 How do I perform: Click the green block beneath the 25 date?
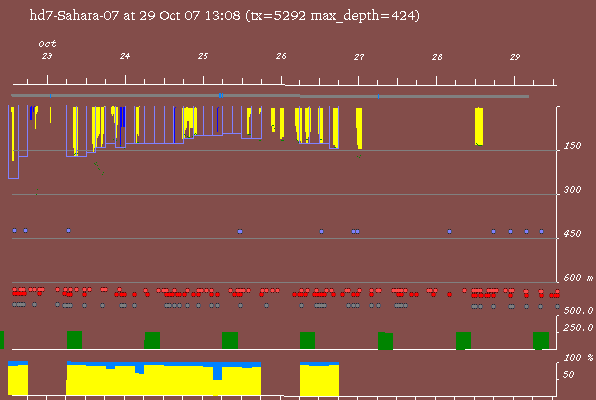[230, 340]
